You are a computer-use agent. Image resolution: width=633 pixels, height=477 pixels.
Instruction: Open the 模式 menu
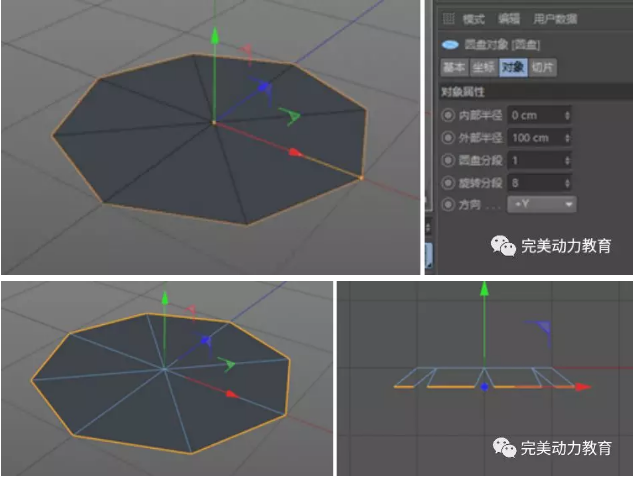[x=473, y=19]
